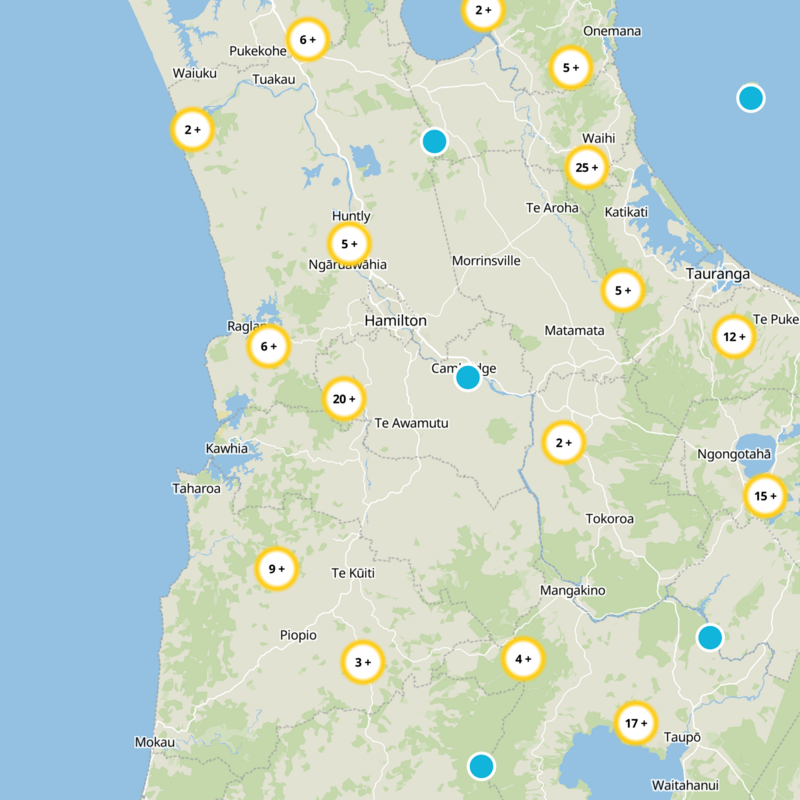Select the 4+ cluster south of Mangakino
This screenshot has height=800, width=800.
521,660
